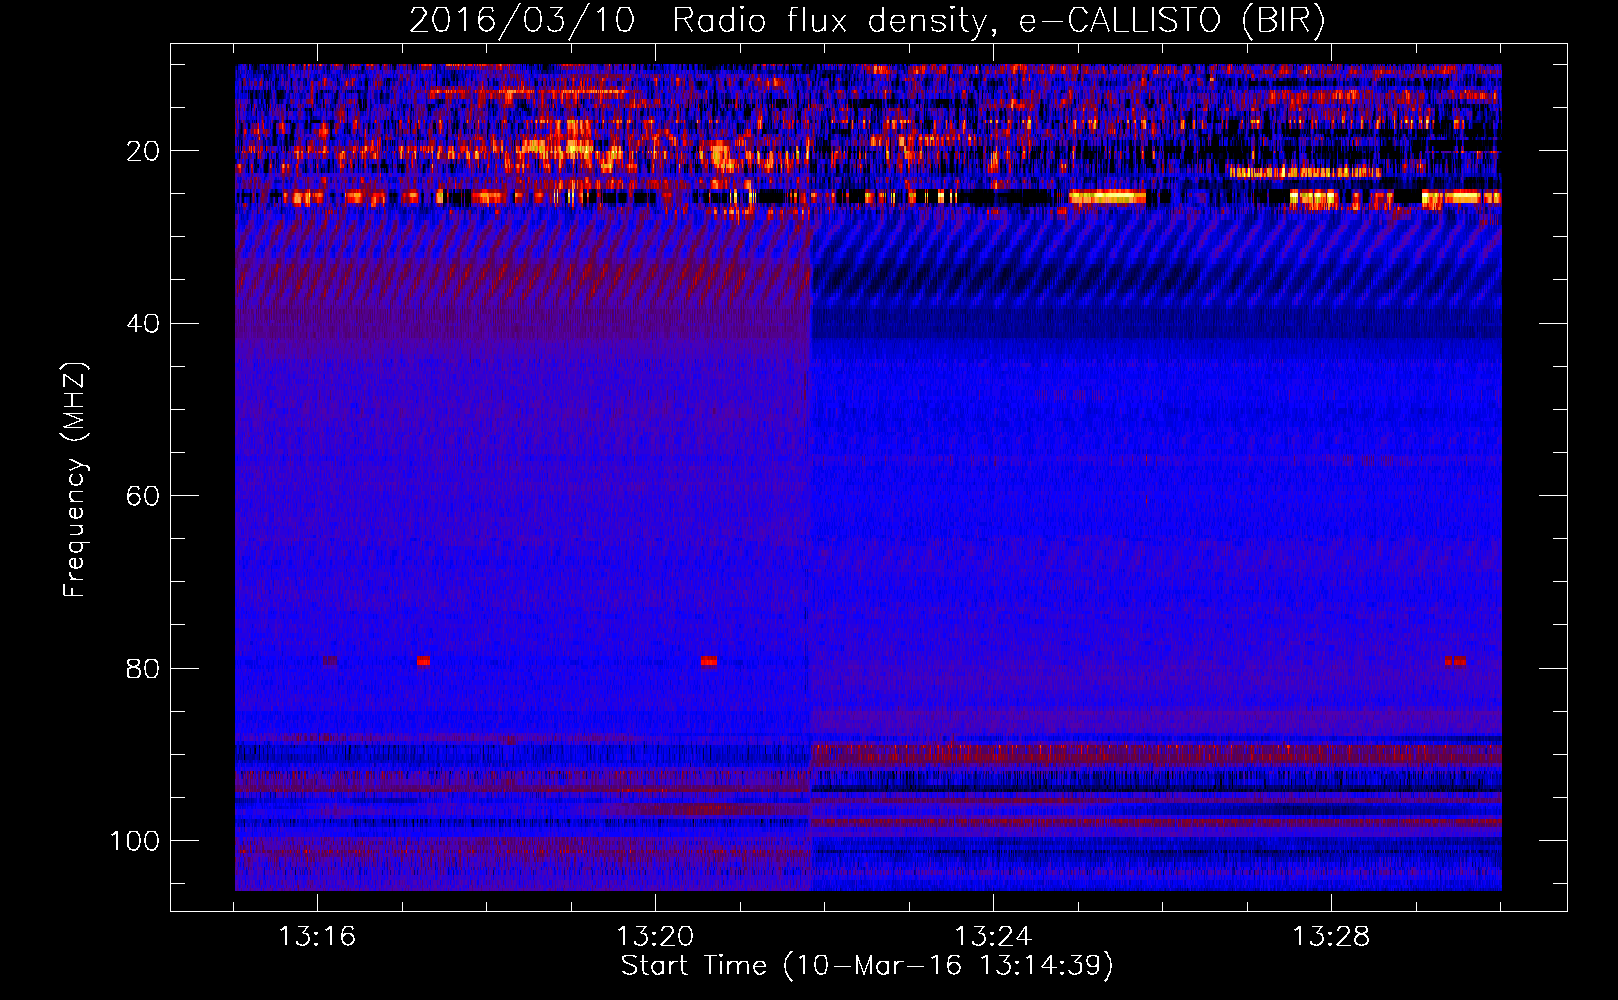Click the 80 frequency tick label
This screenshot has height=1000, width=1618.
143,668
